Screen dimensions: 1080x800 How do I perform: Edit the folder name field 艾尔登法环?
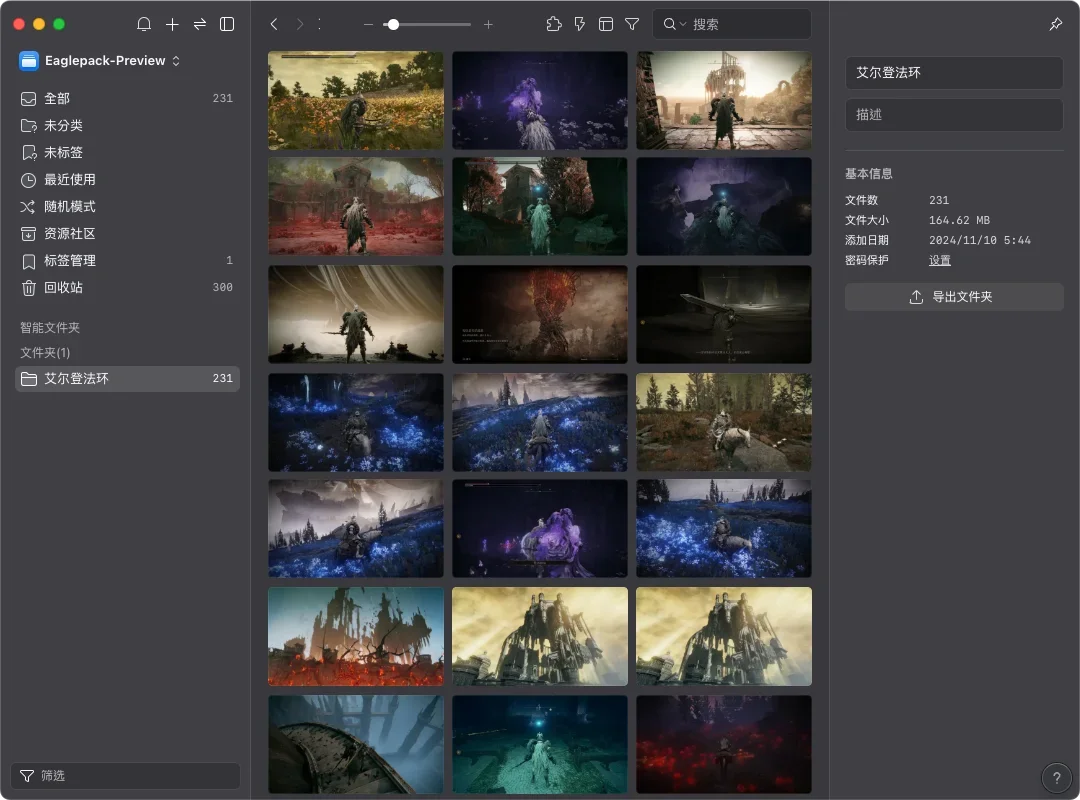pos(954,72)
